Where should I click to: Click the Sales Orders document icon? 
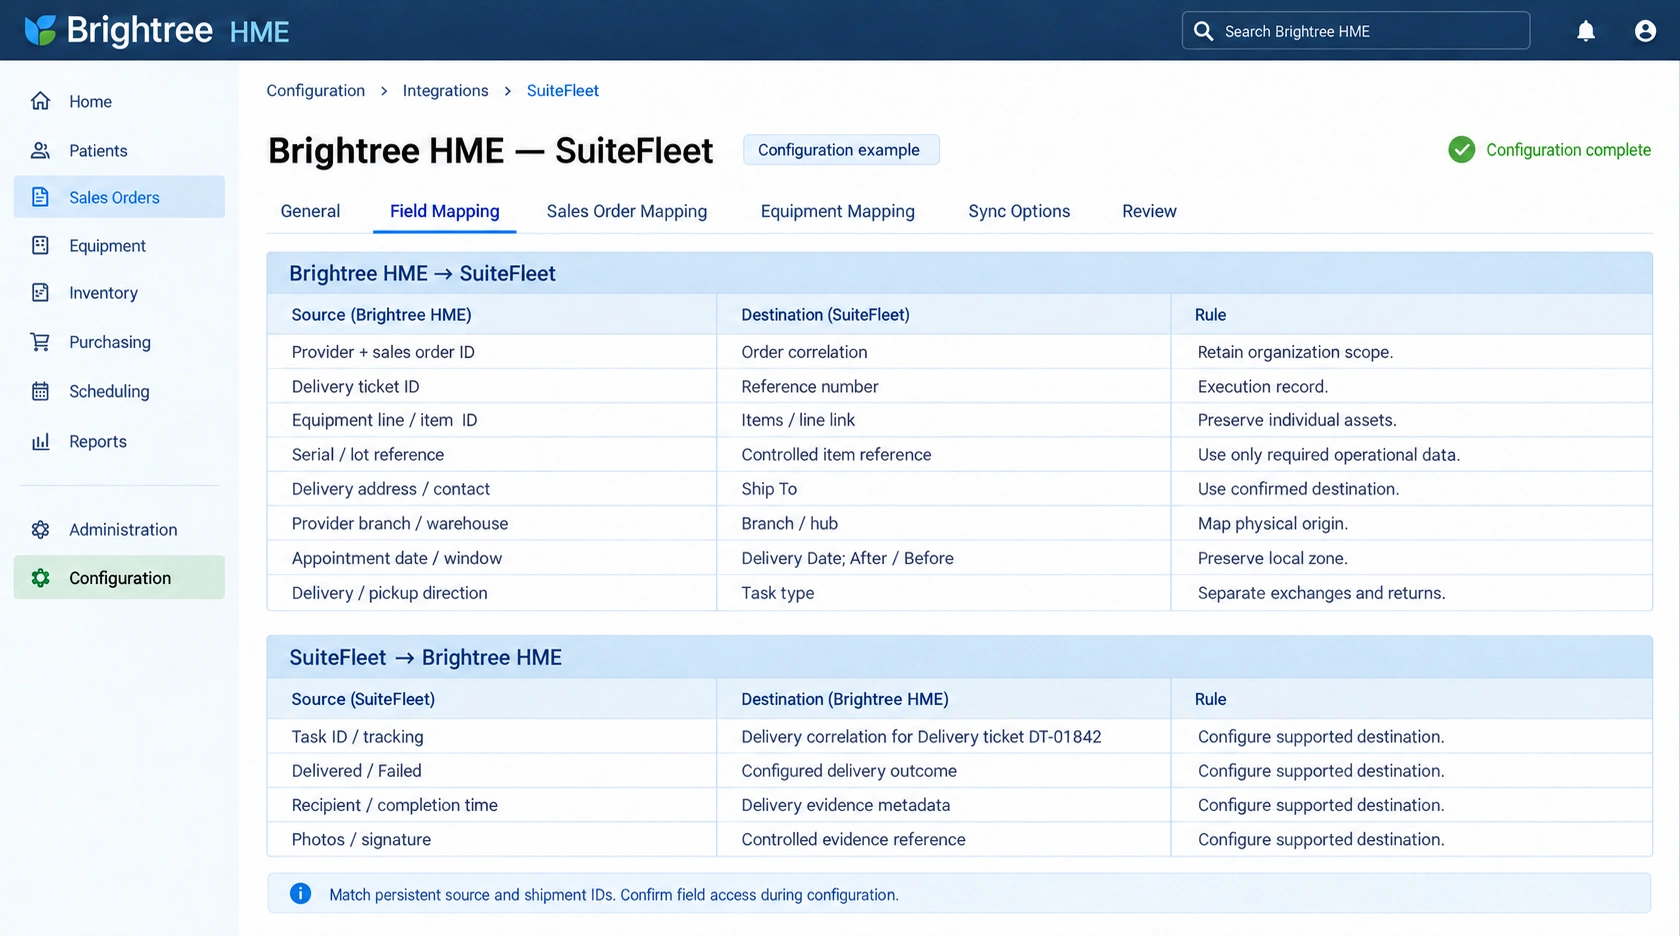pyautogui.click(x=40, y=197)
